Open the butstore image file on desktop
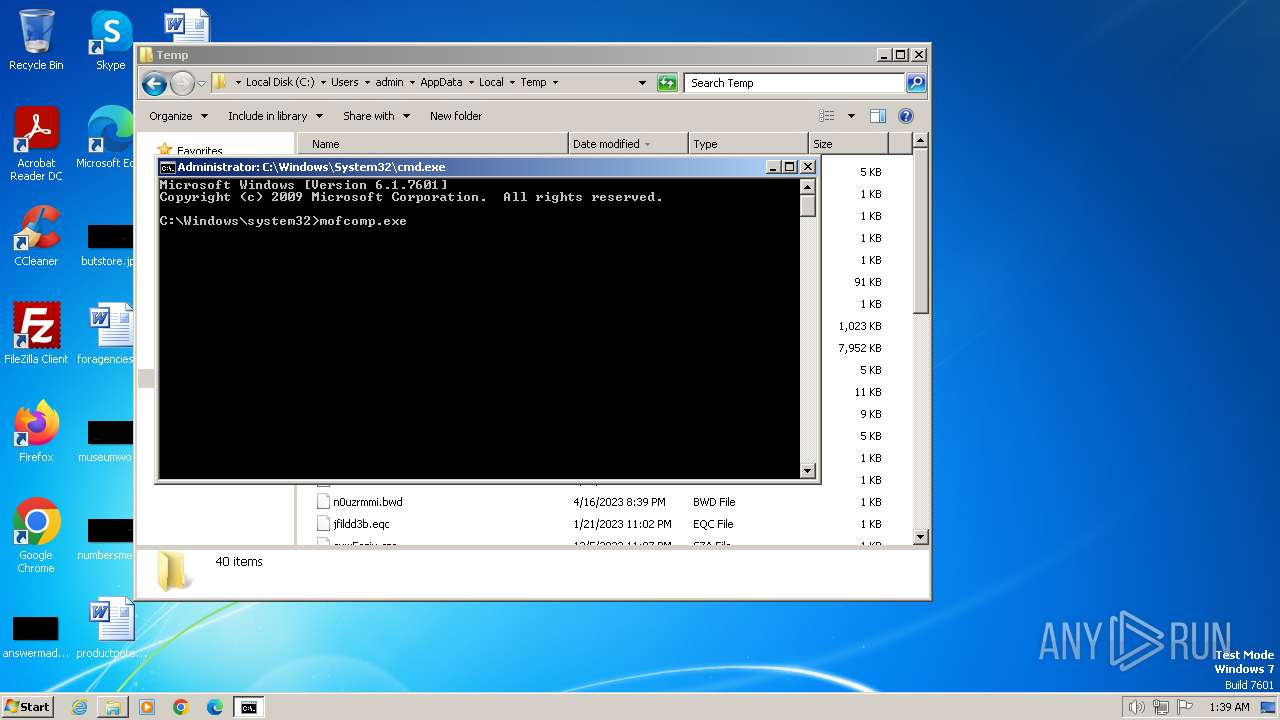The height and width of the screenshot is (720, 1280). click(x=108, y=244)
